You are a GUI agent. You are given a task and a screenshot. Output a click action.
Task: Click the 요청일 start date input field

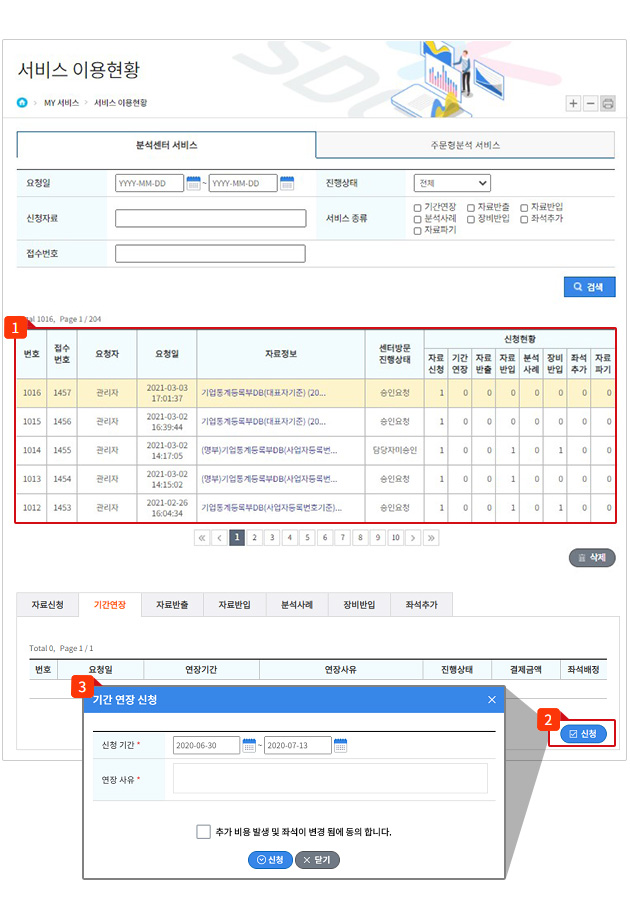(x=149, y=183)
